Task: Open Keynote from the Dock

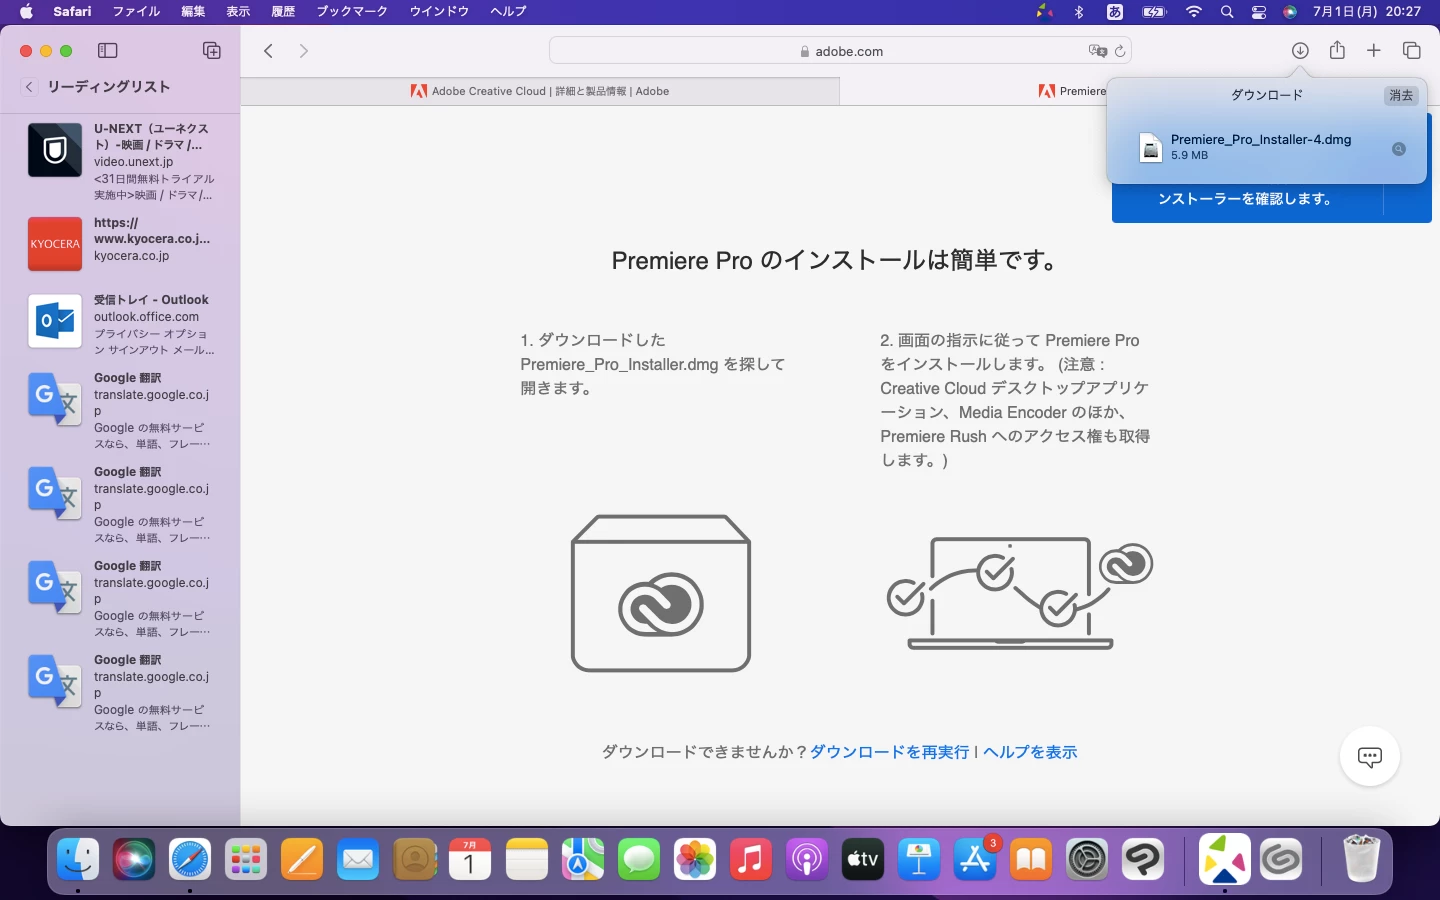Action: click(919, 859)
